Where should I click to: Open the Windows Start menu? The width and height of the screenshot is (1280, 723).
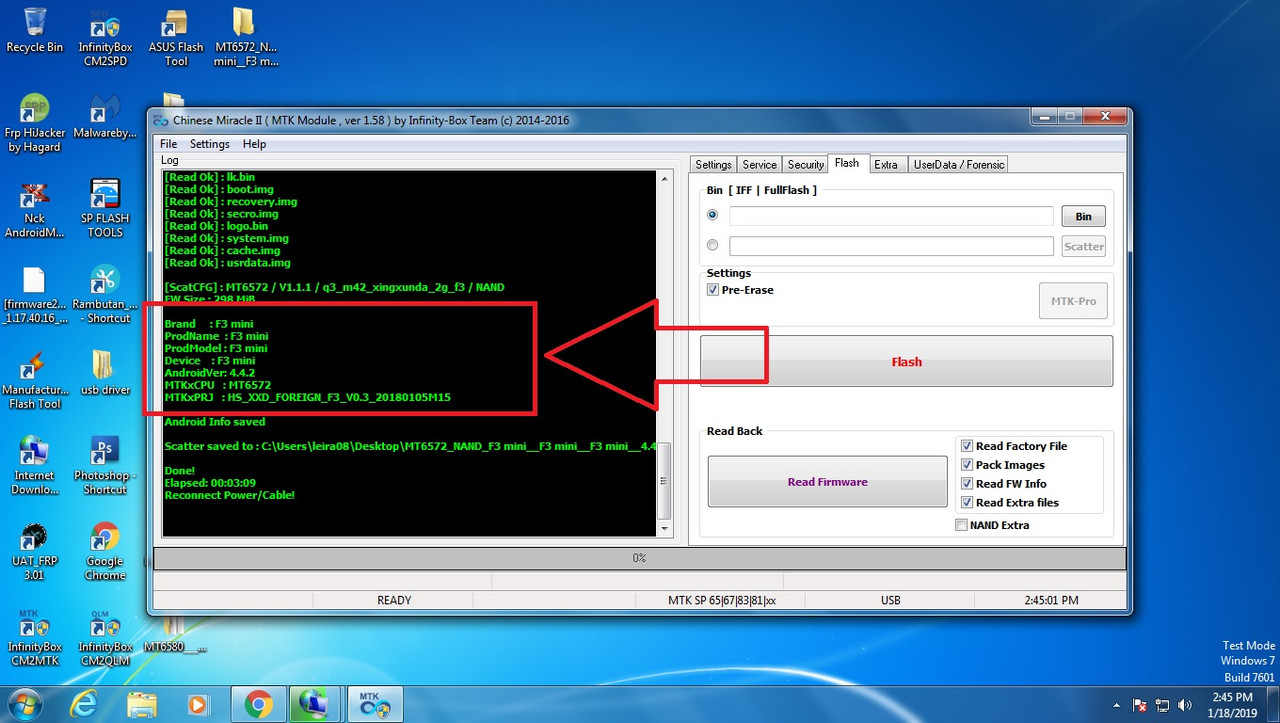tap(27, 704)
